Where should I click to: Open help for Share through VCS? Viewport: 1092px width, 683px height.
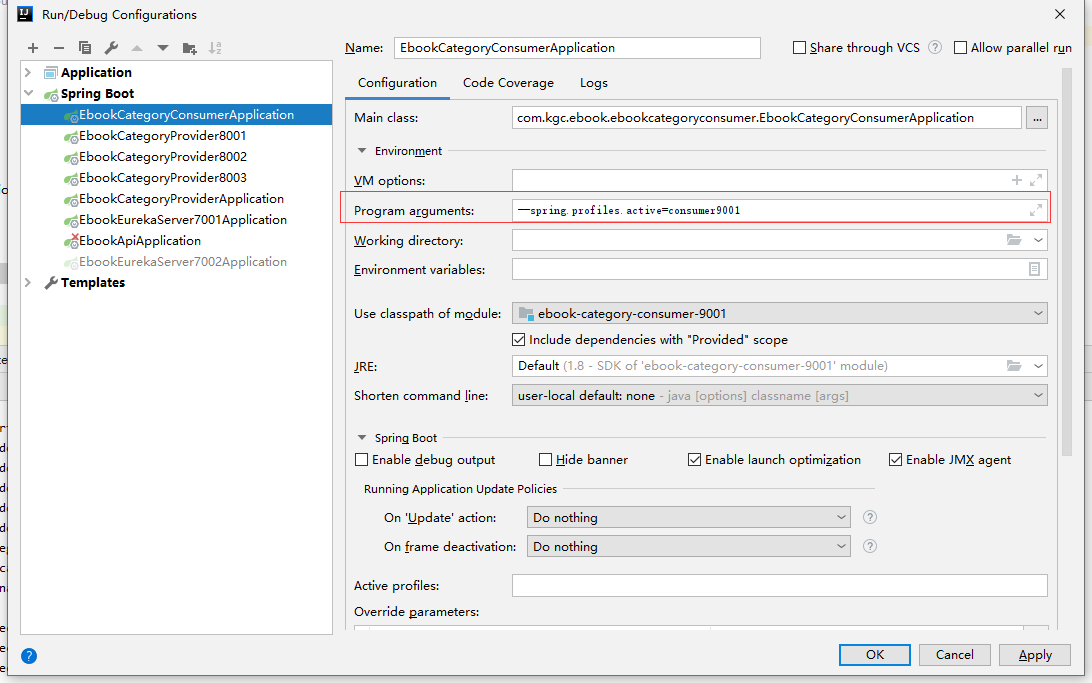click(935, 47)
